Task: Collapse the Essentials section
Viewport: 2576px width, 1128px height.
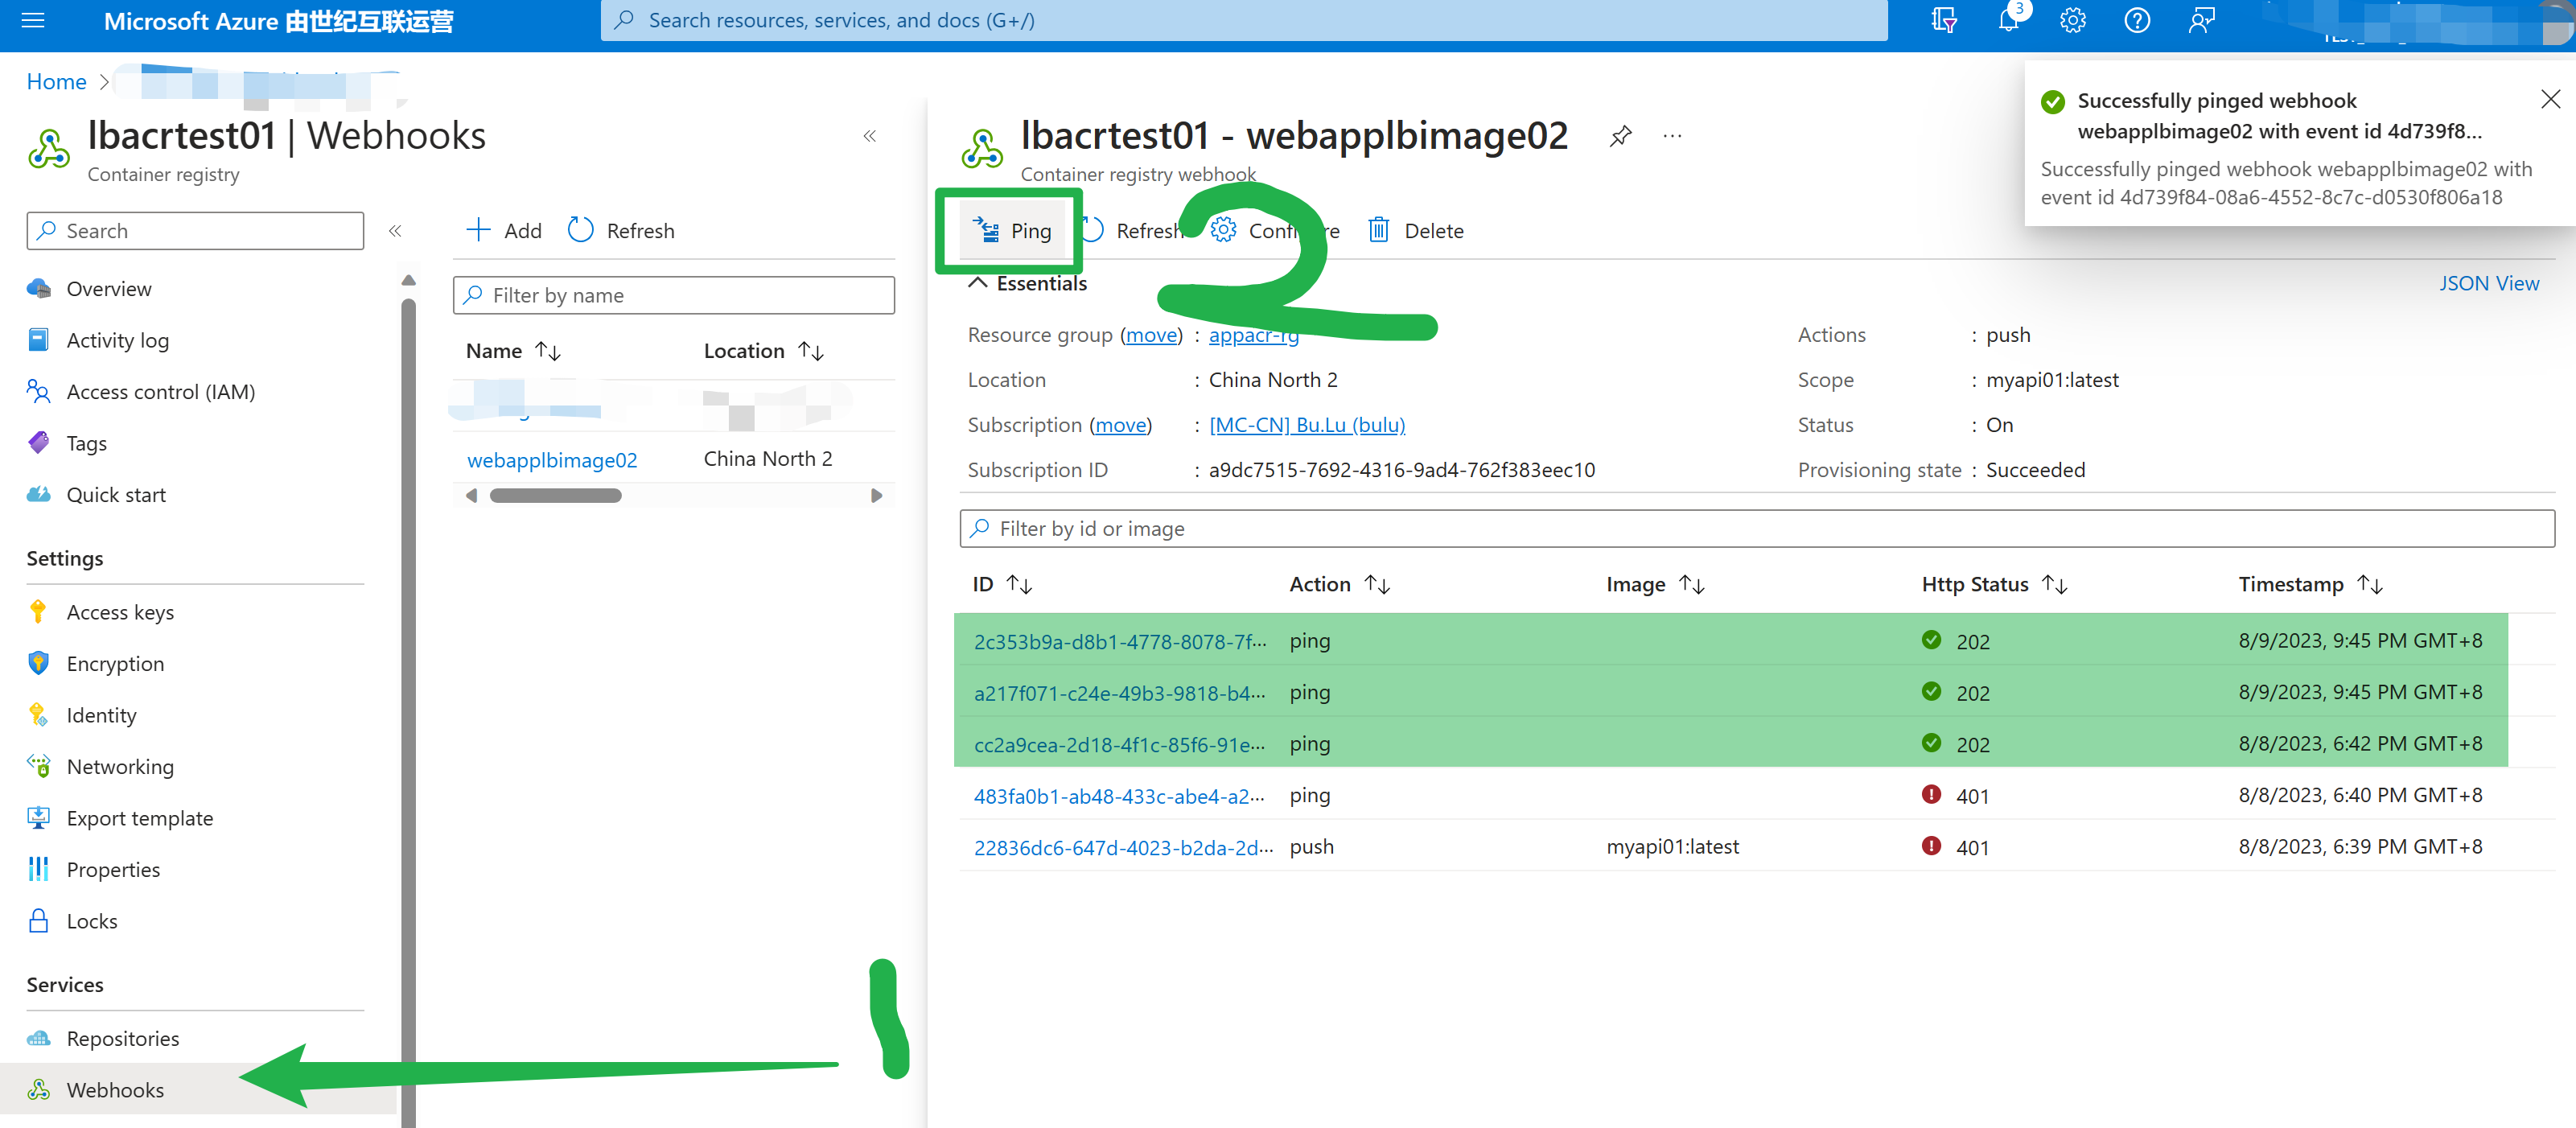Action: [x=978, y=283]
